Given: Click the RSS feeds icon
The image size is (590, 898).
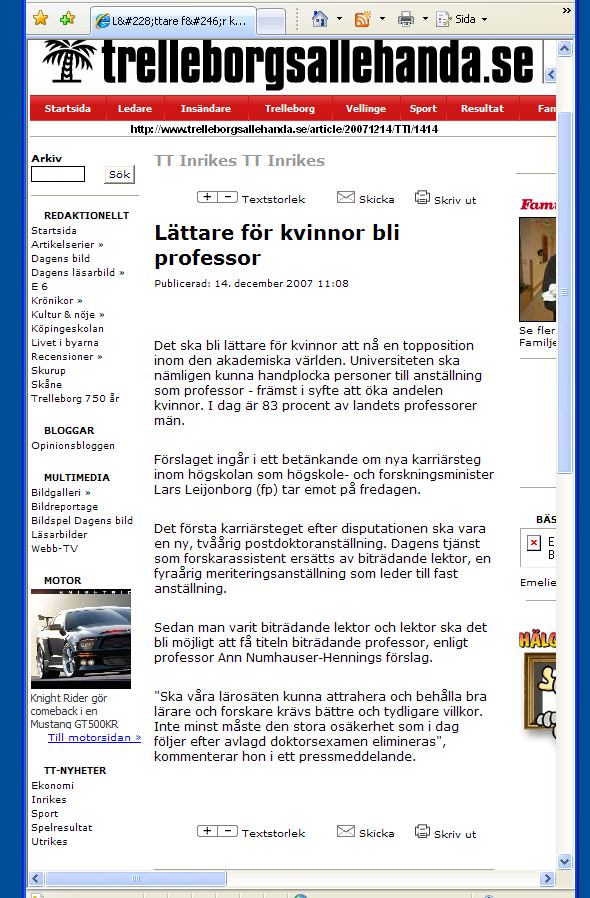Looking at the screenshot, I should pos(363,19).
